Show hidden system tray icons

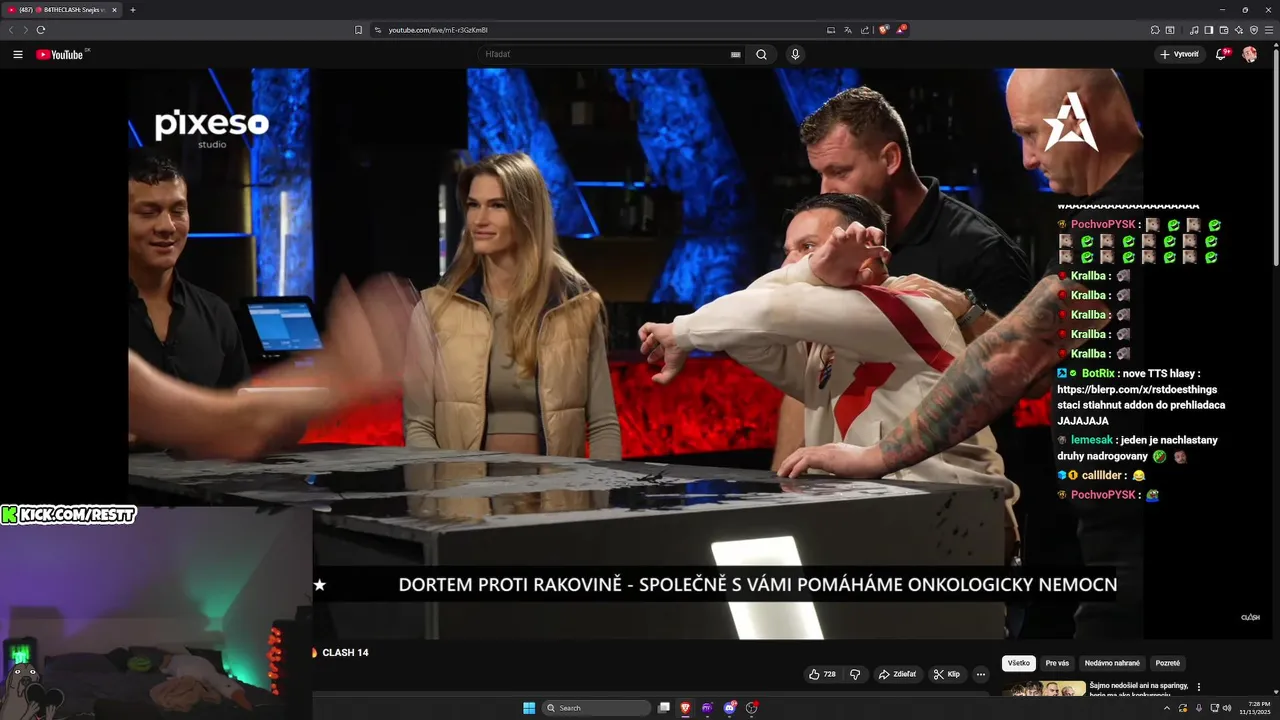(1167, 708)
